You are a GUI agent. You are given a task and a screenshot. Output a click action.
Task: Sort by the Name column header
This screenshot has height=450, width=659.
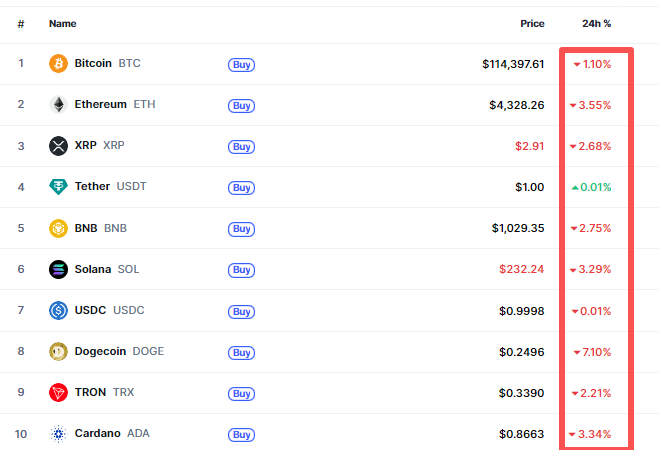coord(62,23)
